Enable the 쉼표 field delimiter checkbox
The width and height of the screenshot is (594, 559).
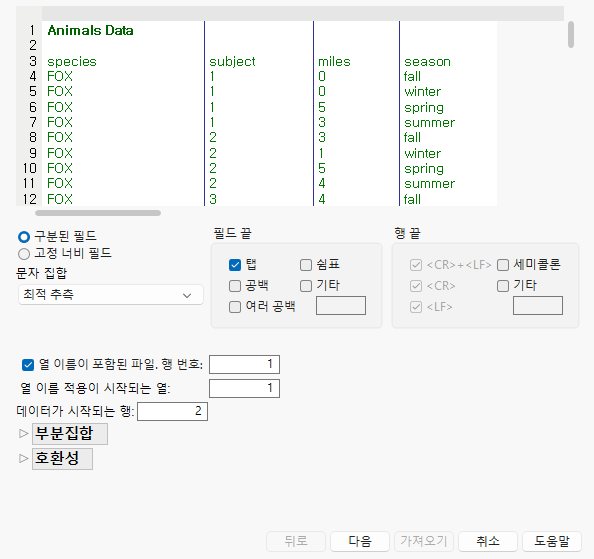(306, 265)
